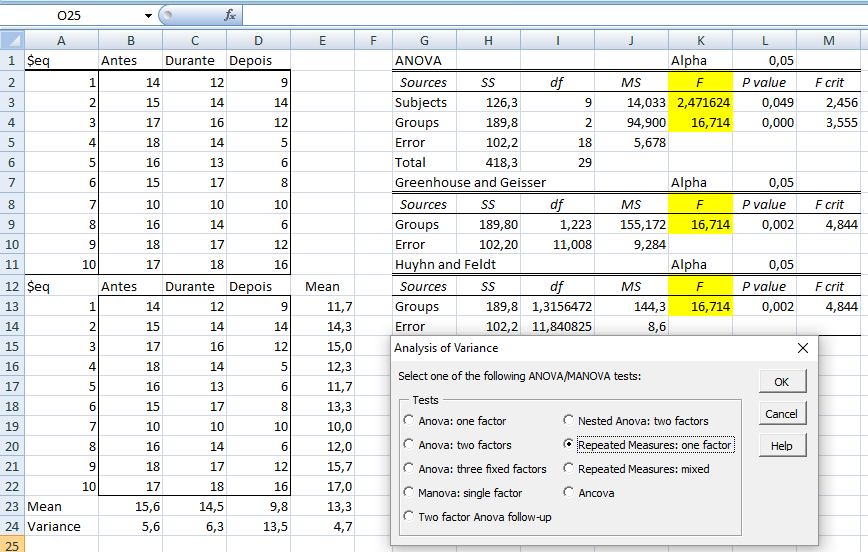This screenshot has height=552, width=868.
Task: Click the MS value 144,3
Action: (632, 306)
